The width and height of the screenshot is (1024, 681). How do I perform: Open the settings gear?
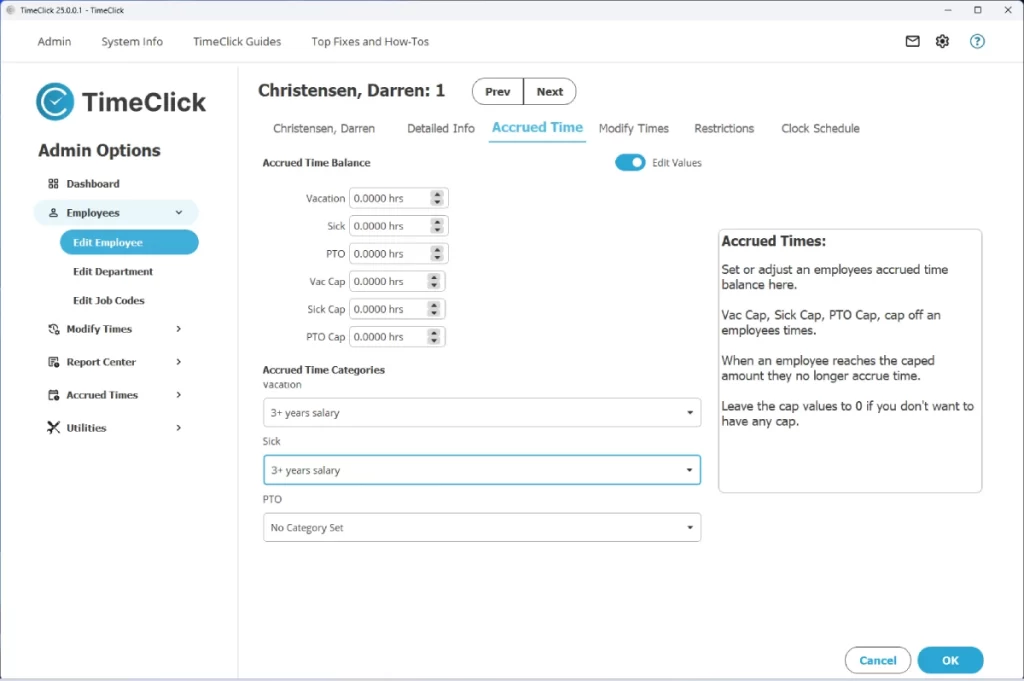[x=941, y=41]
